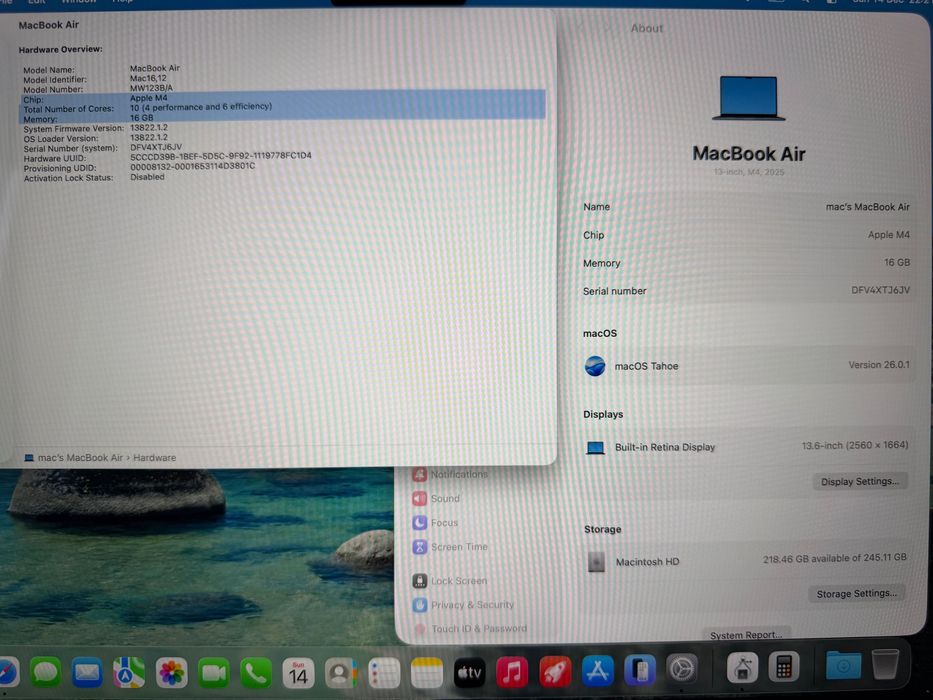The height and width of the screenshot is (700, 933).
Task: Open the blue Downloads folder in Dock
Action: [843, 665]
